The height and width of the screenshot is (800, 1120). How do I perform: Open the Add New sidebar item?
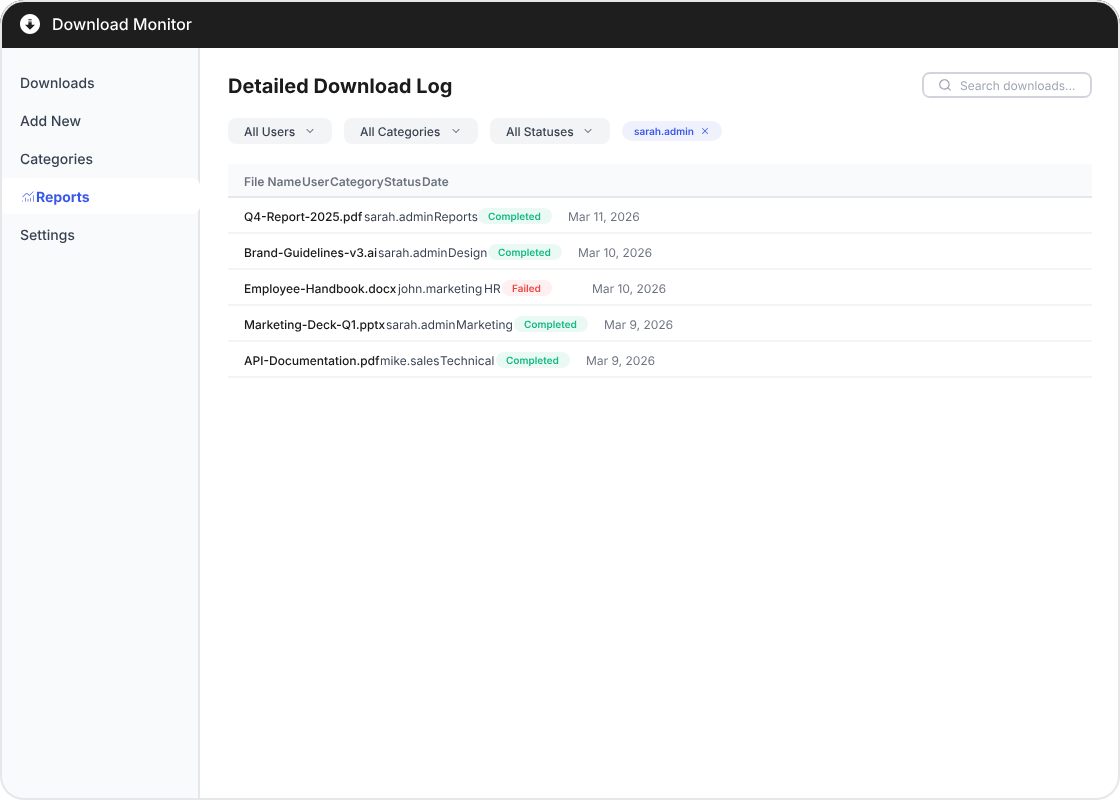(50, 121)
